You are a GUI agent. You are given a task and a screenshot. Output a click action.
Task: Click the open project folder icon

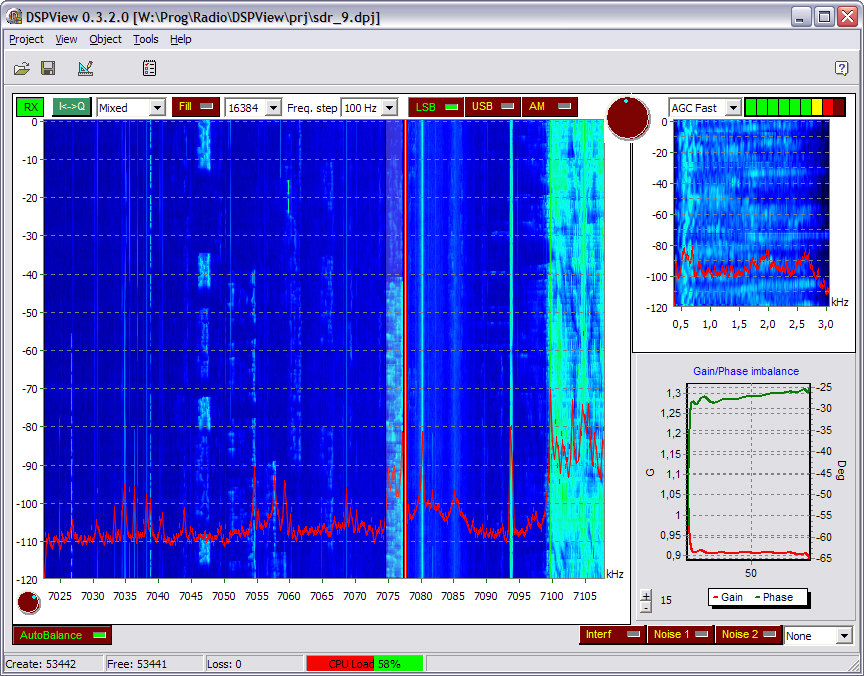click(21, 68)
